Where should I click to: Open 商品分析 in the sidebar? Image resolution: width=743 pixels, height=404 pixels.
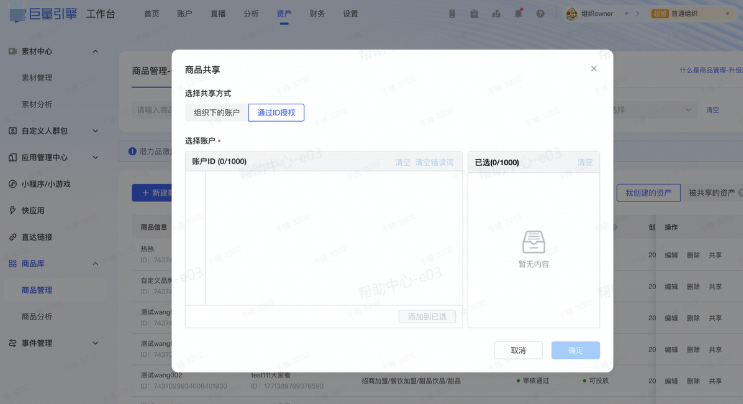point(37,316)
